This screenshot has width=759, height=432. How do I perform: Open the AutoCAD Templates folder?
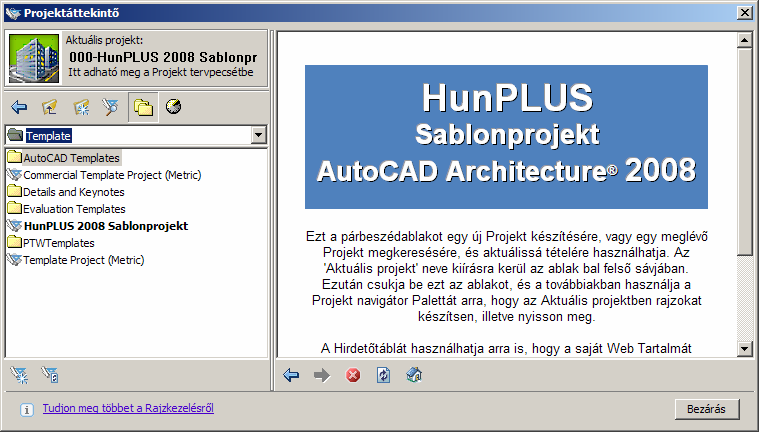point(64,158)
